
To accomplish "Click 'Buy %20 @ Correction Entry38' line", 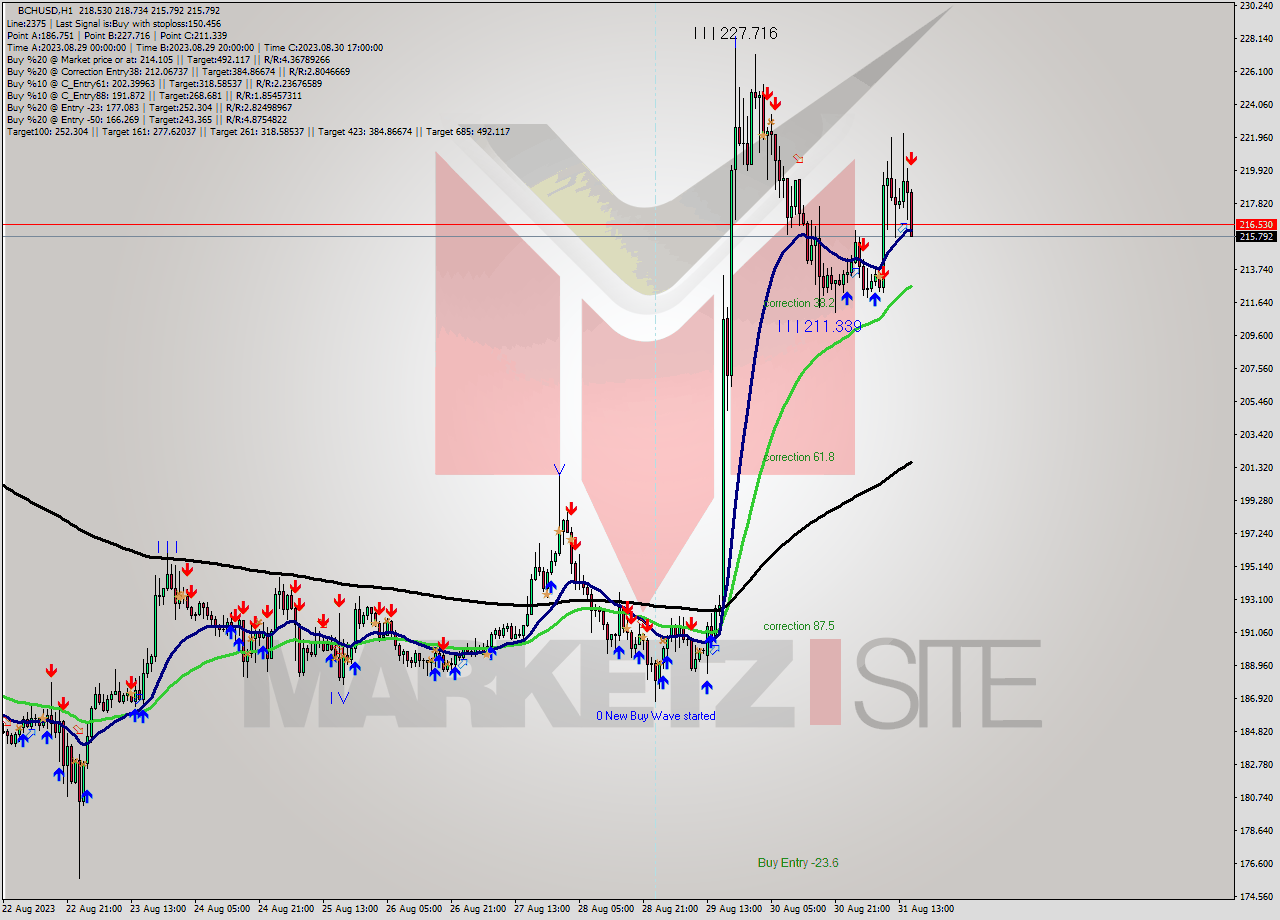I will (x=178, y=71).
